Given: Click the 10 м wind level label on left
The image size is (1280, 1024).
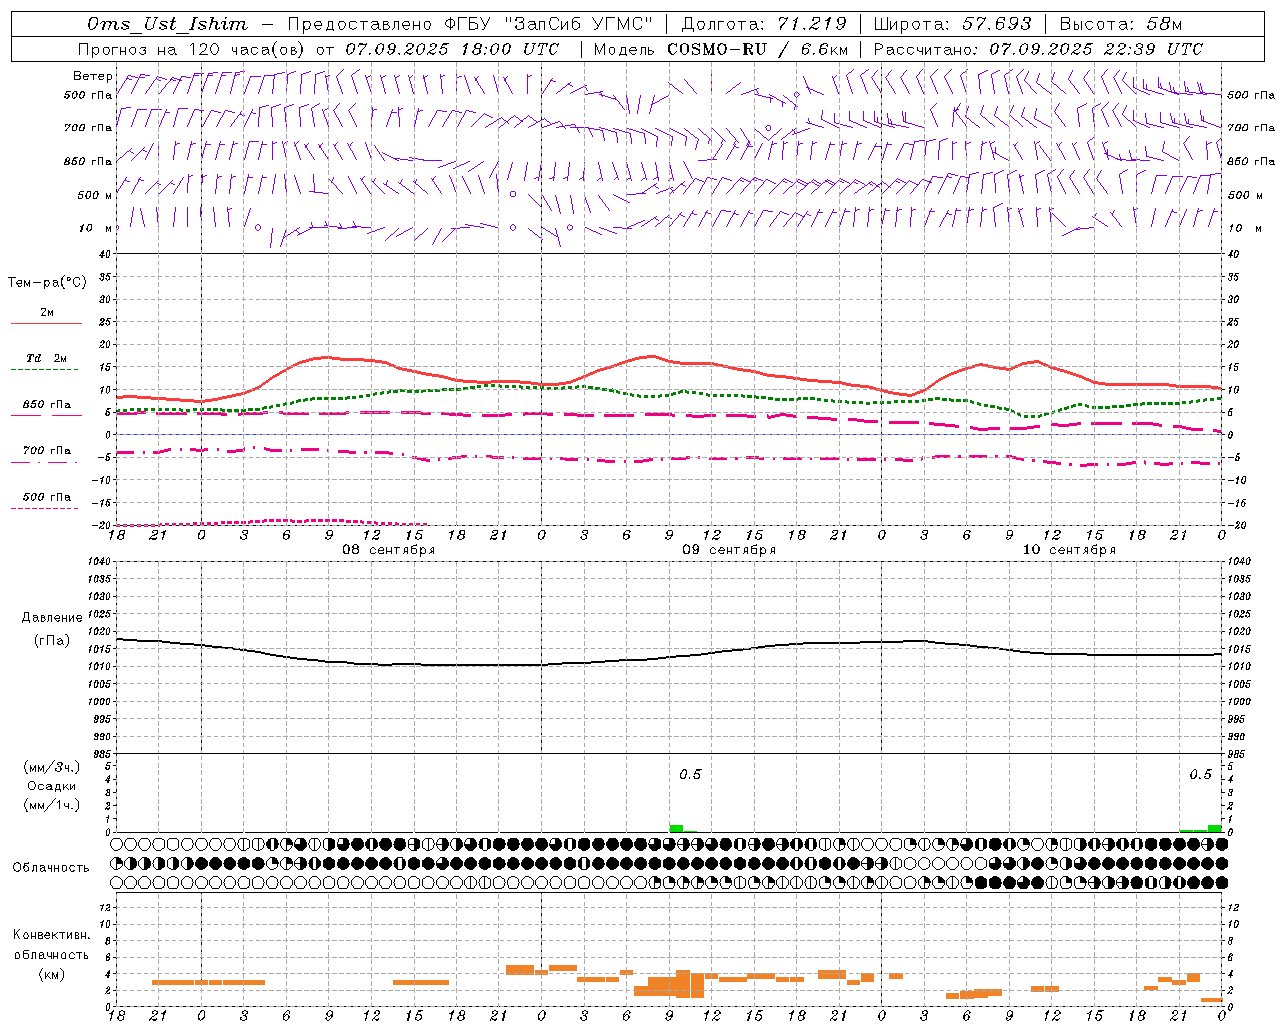Looking at the screenshot, I should (96, 228).
